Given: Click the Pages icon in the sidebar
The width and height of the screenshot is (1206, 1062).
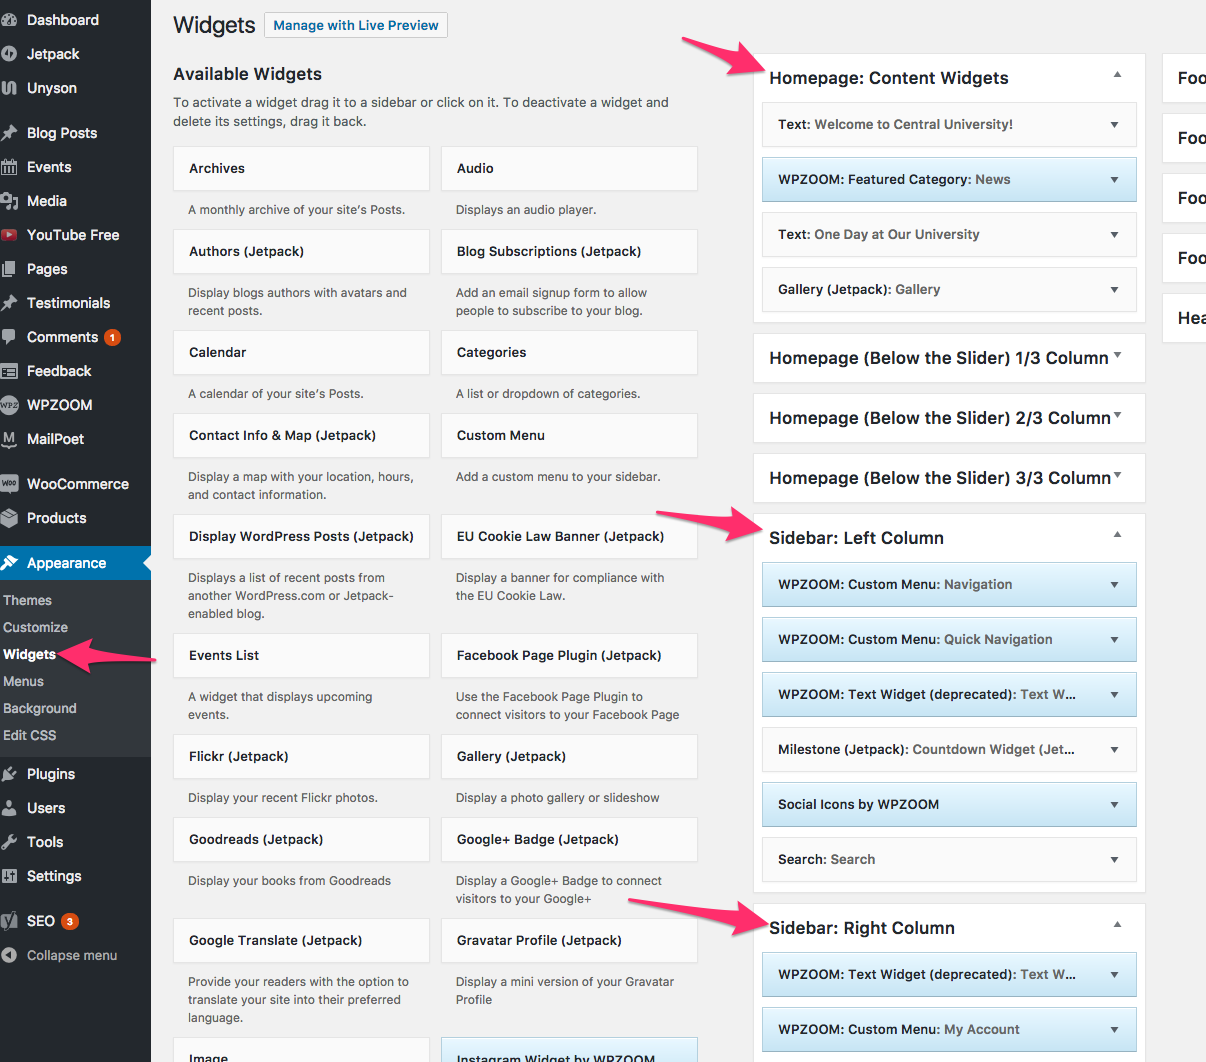Looking at the screenshot, I should pos(9,269).
